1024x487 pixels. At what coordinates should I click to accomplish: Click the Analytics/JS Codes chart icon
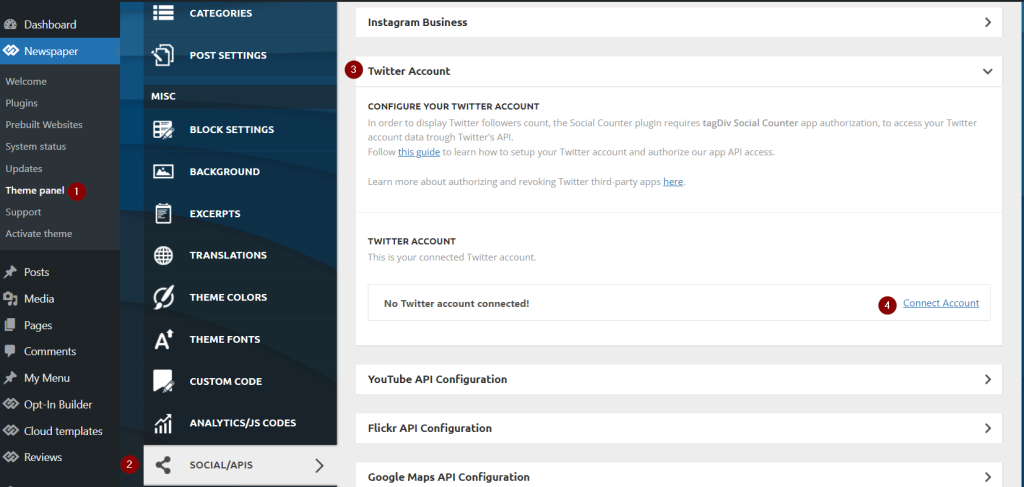(x=163, y=423)
